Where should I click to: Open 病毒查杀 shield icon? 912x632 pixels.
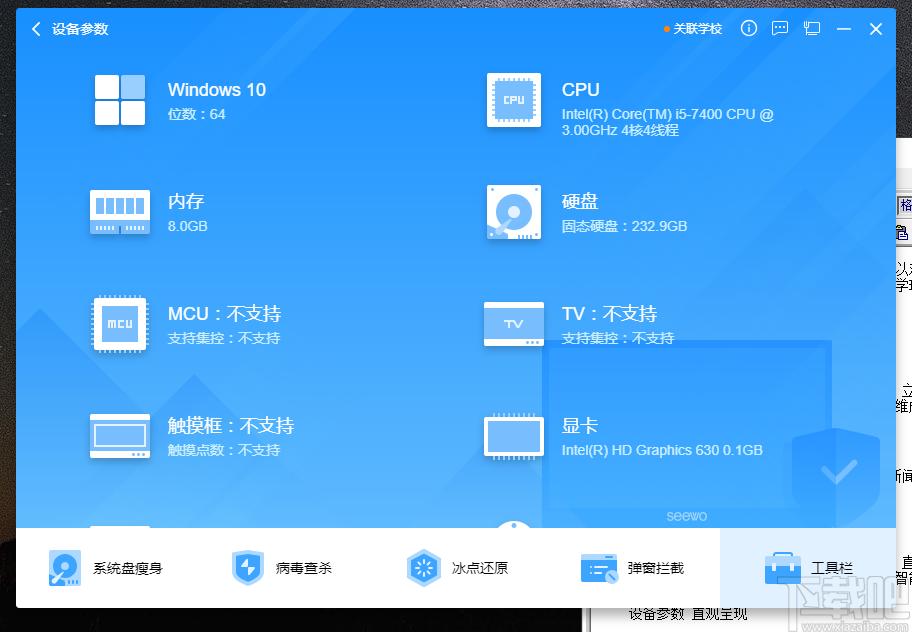[x=247, y=568]
